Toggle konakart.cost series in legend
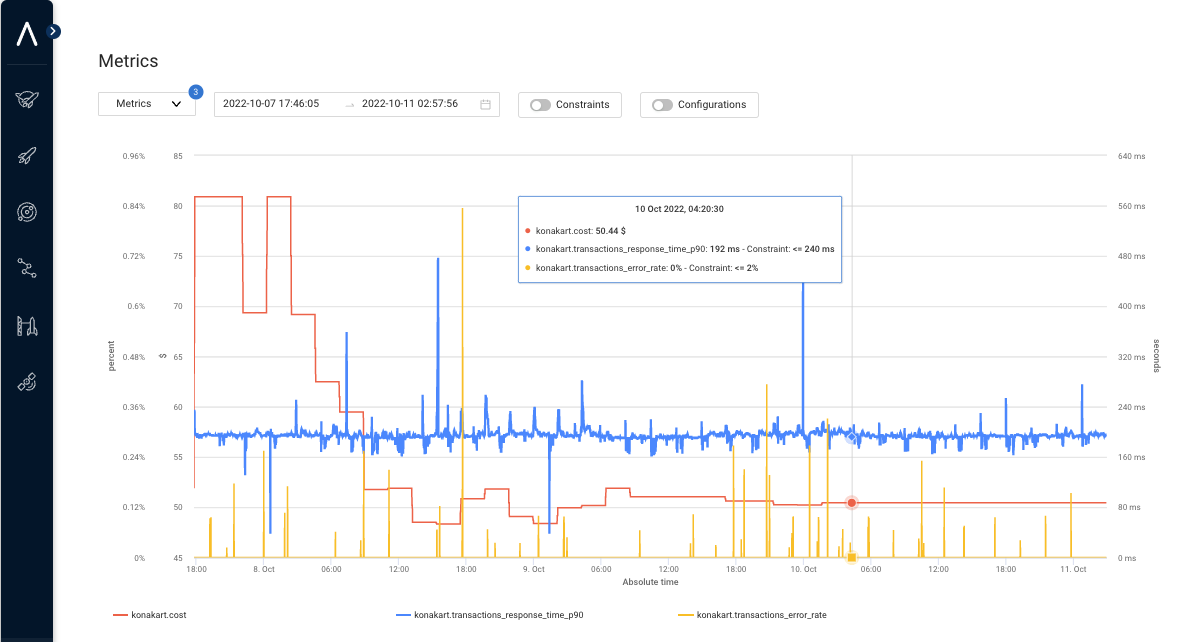The height and width of the screenshot is (642, 1201). pyautogui.click(x=152, y=615)
